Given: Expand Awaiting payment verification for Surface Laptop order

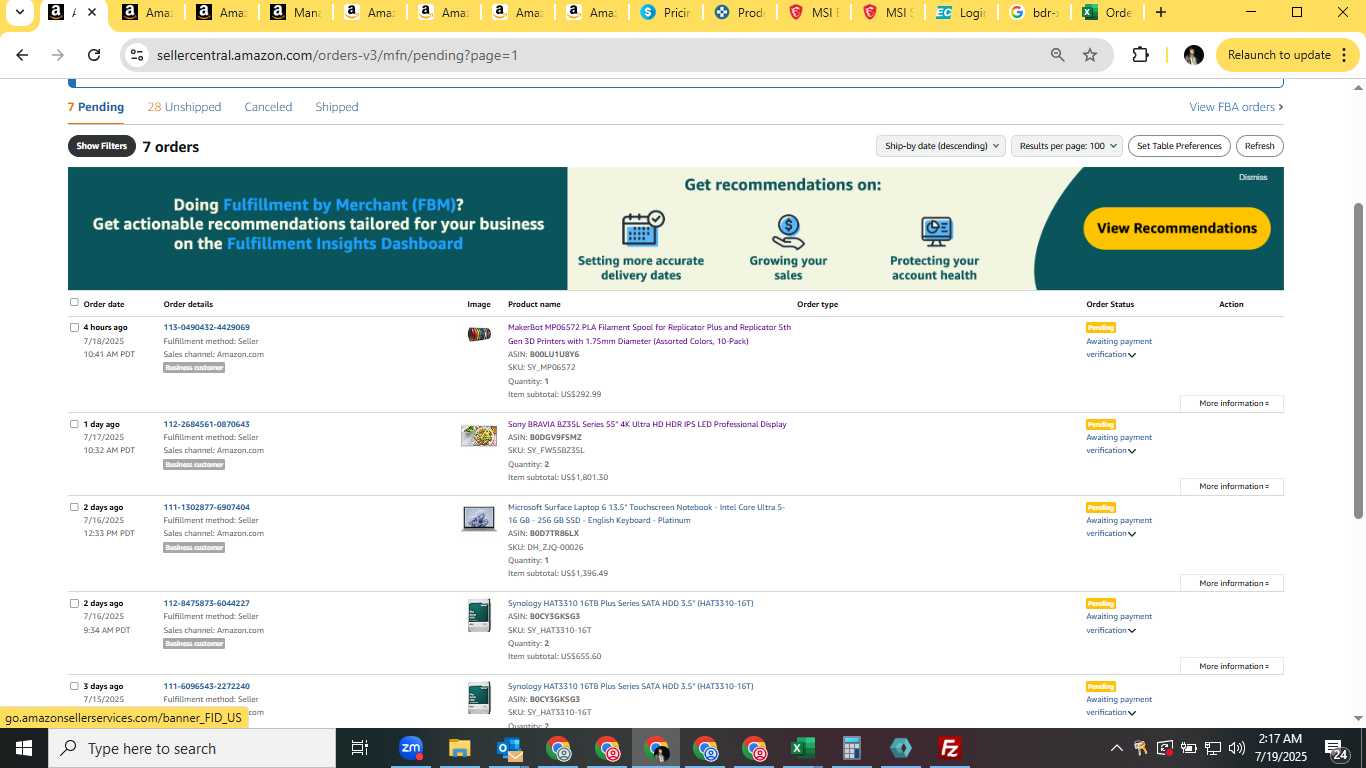Looking at the screenshot, I should click(x=1132, y=534).
